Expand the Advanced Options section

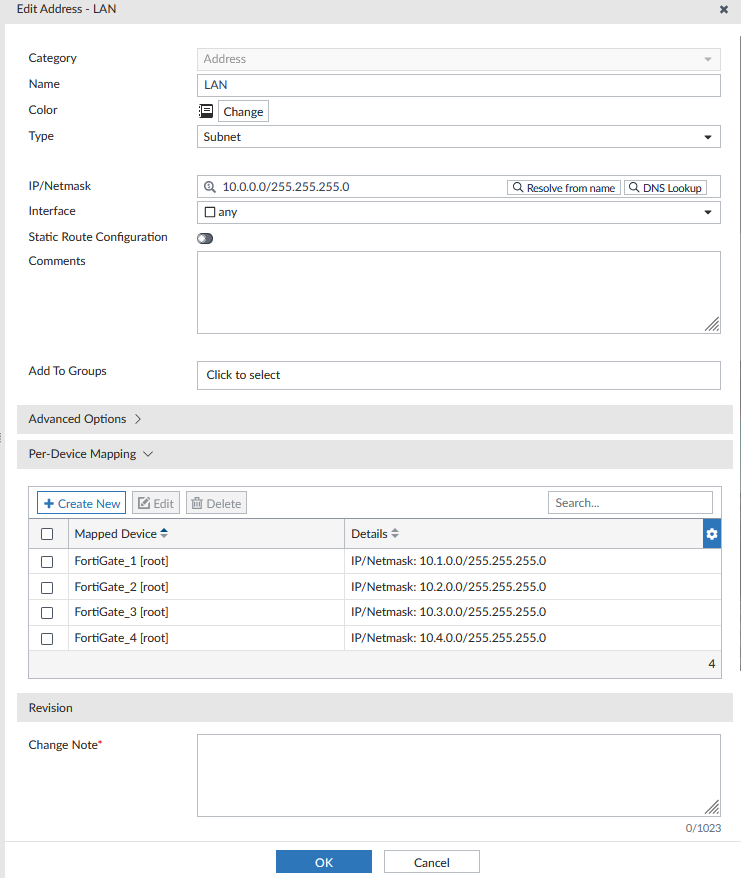[85, 419]
